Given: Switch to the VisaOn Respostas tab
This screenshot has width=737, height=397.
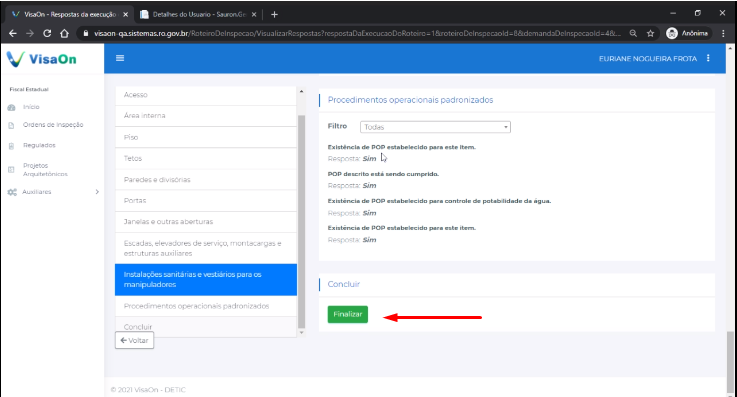Looking at the screenshot, I should pos(71,15).
